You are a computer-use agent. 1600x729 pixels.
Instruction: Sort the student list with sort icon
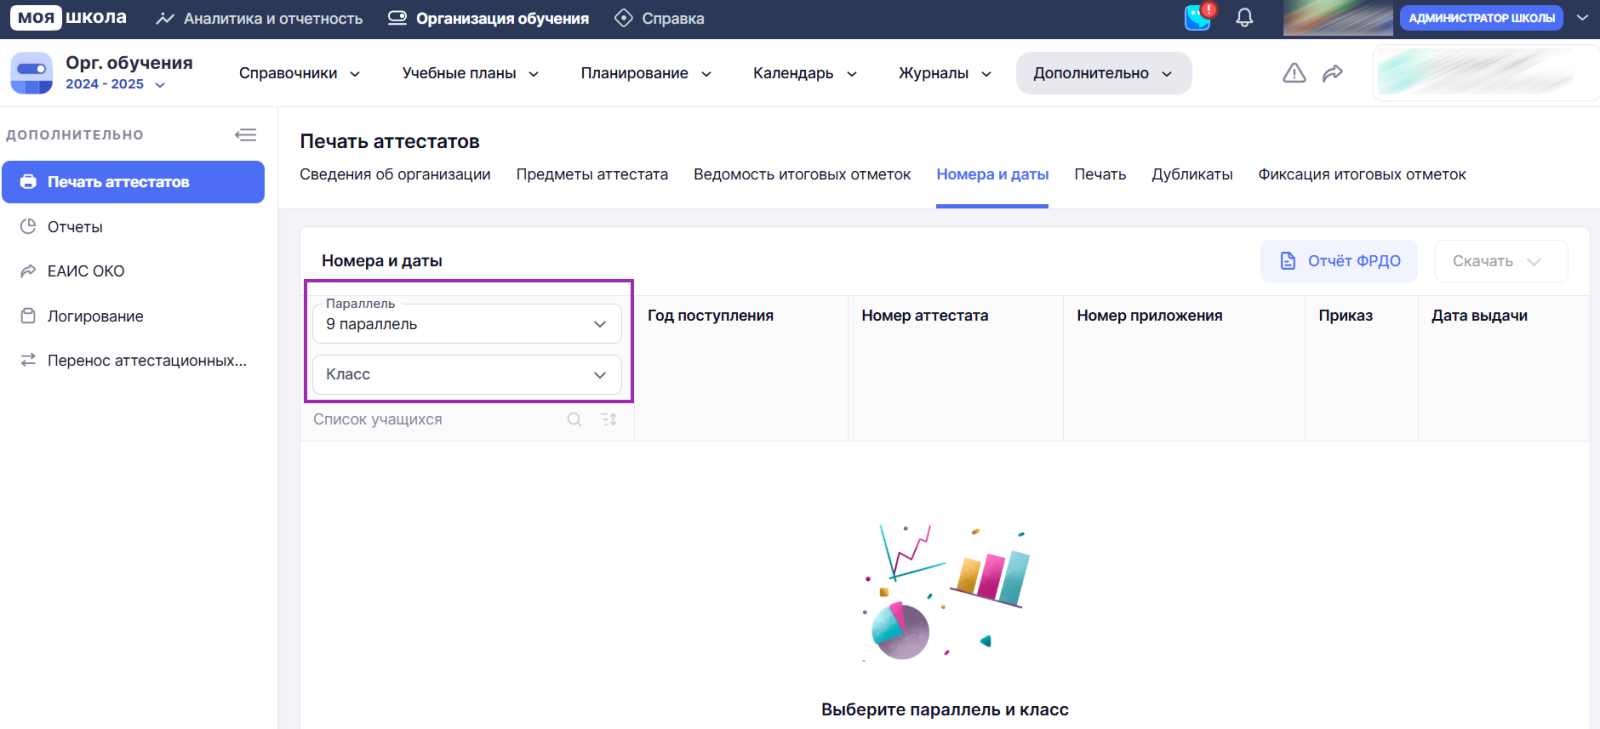pyautogui.click(x=608, y=420)
